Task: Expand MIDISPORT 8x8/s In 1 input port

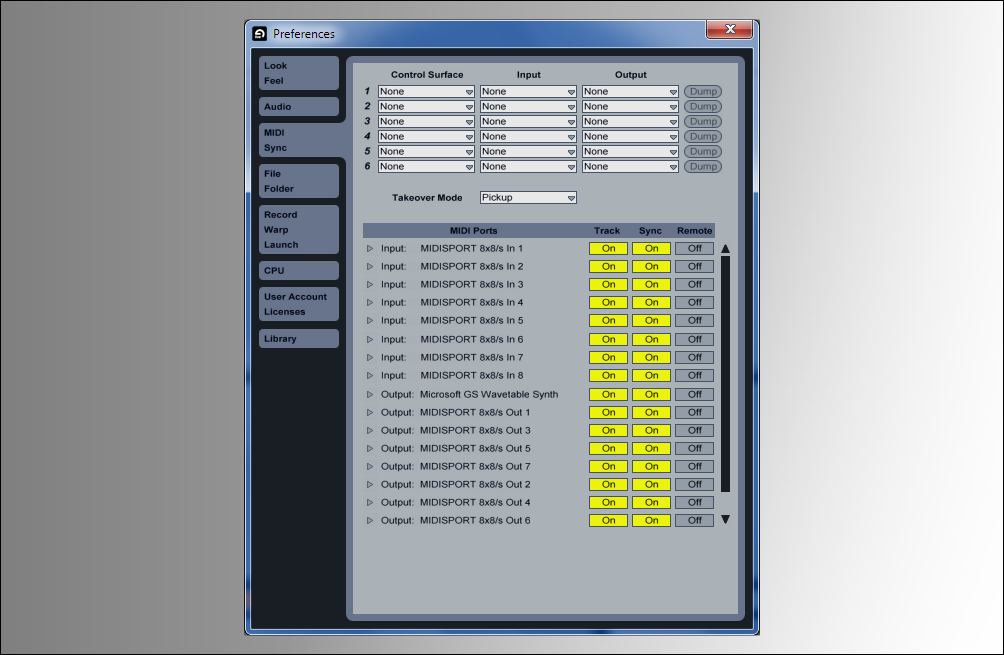Action: pos(369,248)
